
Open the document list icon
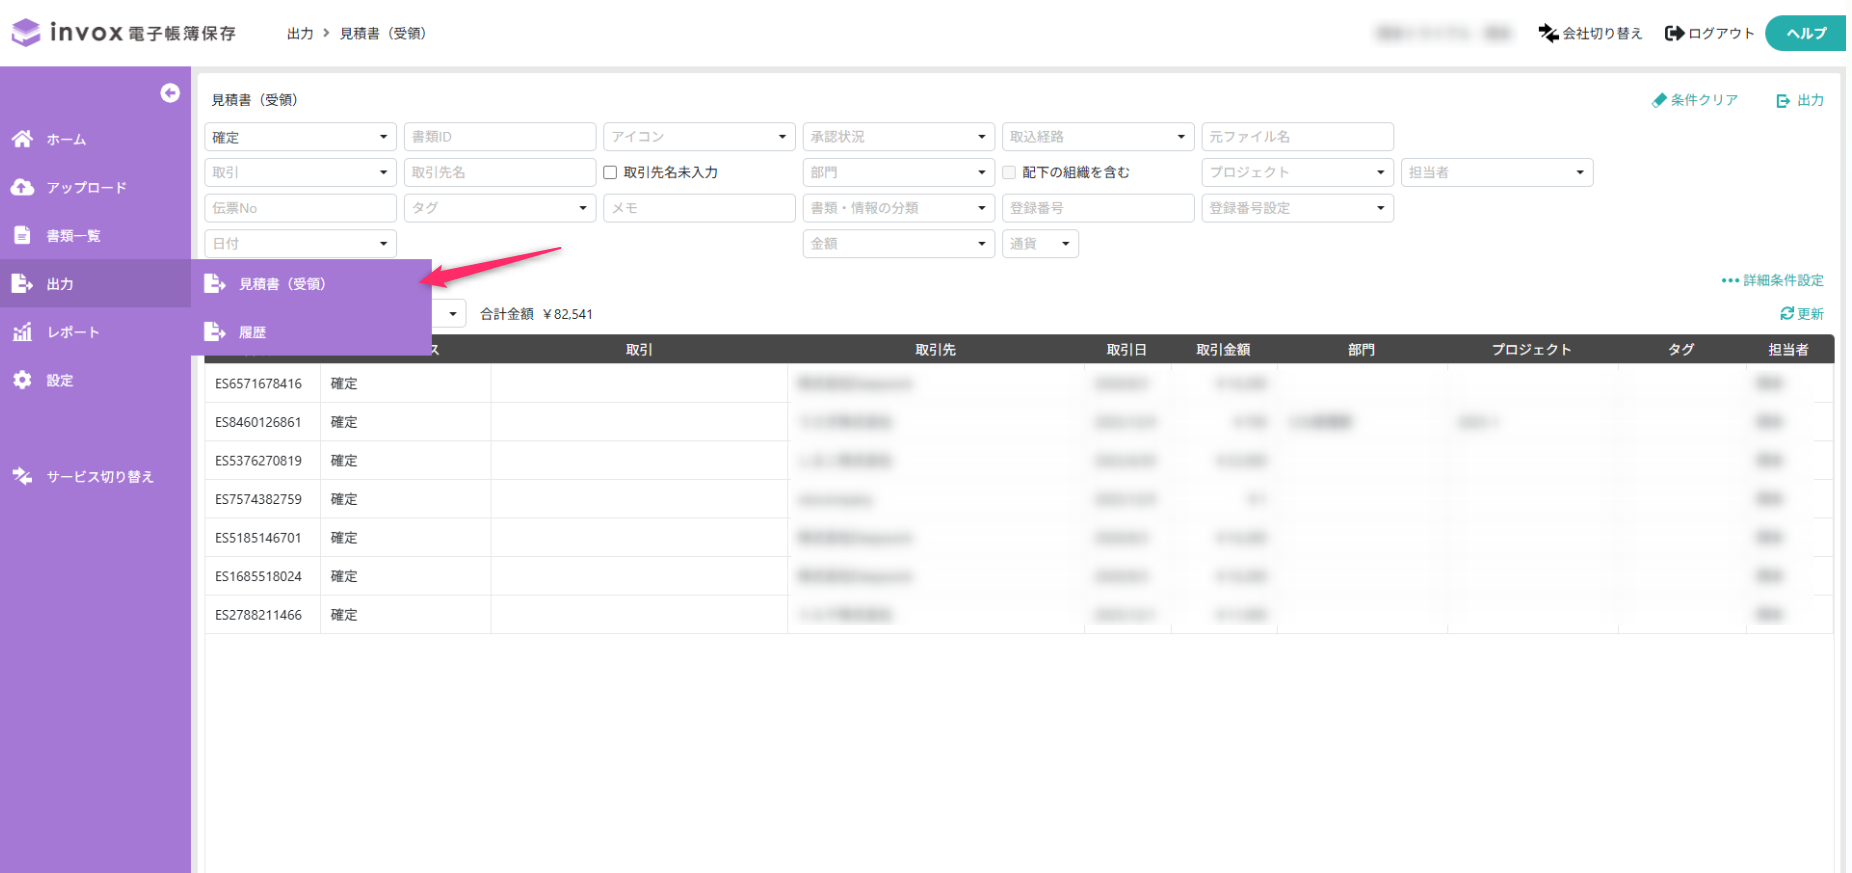22,235
